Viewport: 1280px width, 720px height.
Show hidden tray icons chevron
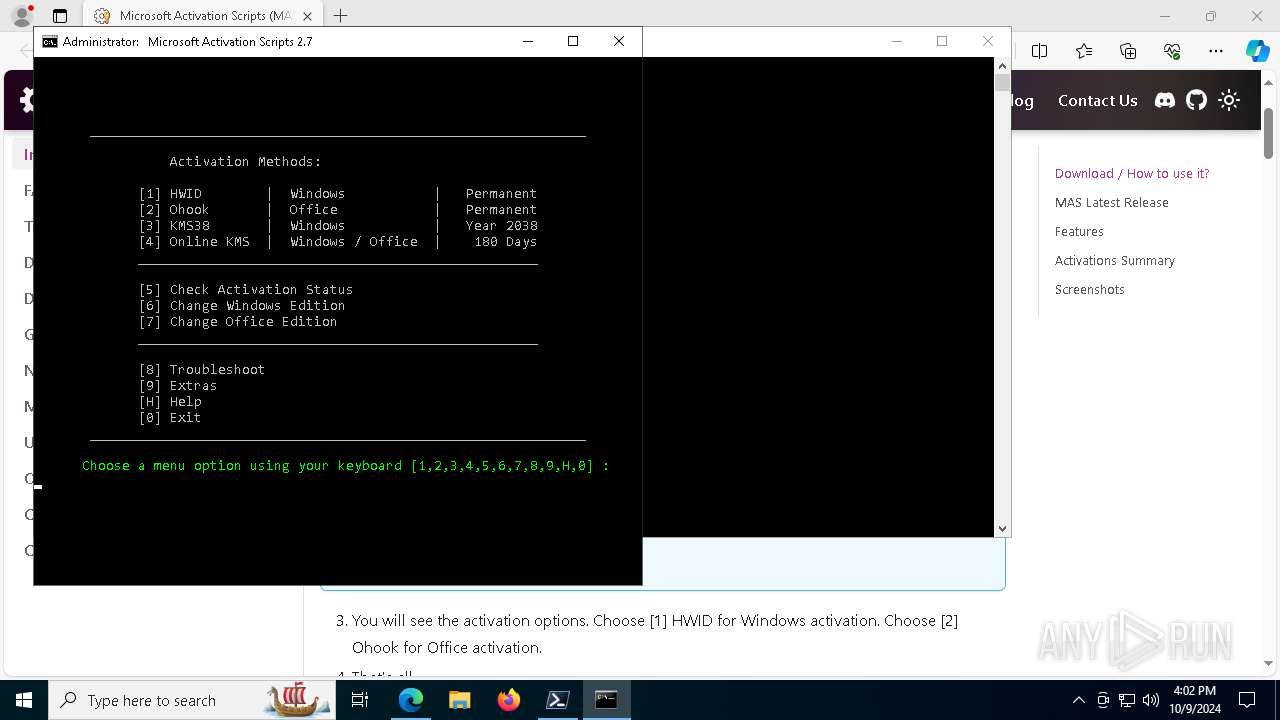pos(1078,700)
